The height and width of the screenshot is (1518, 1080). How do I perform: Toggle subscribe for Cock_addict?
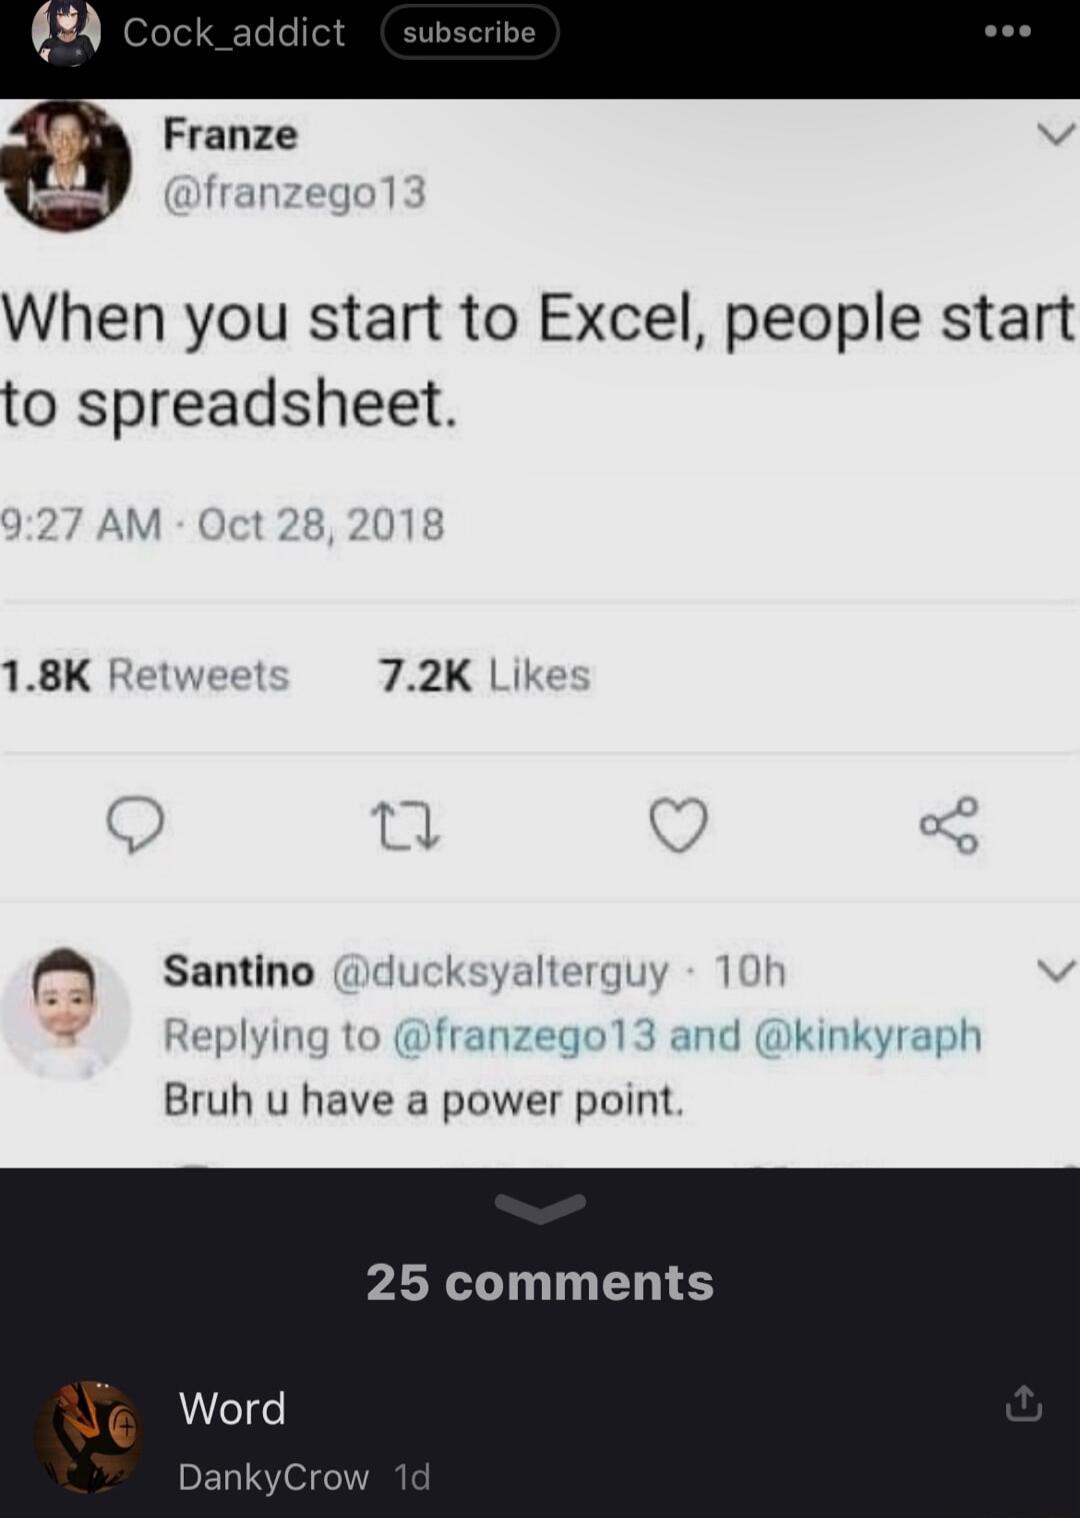click(x=468, y=32)
